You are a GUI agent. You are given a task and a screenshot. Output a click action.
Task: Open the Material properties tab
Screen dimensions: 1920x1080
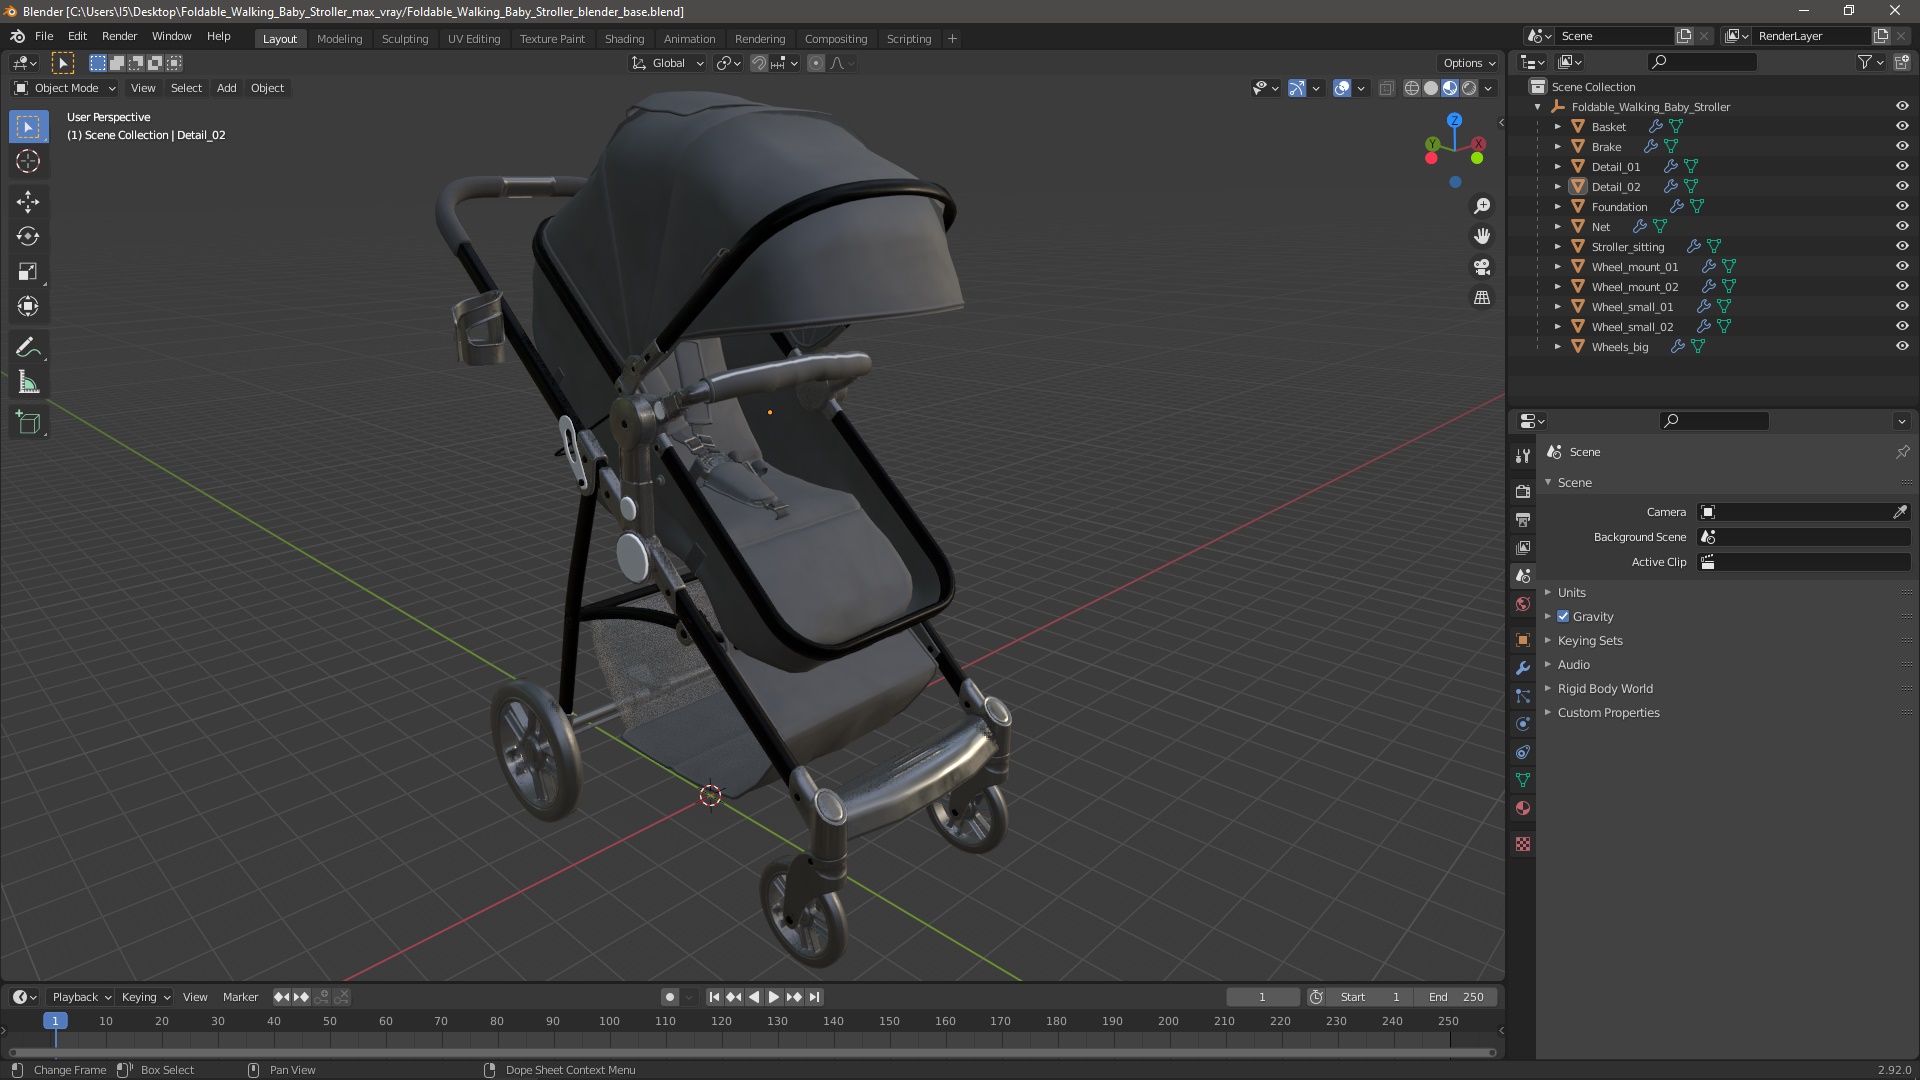[1523, 808]
